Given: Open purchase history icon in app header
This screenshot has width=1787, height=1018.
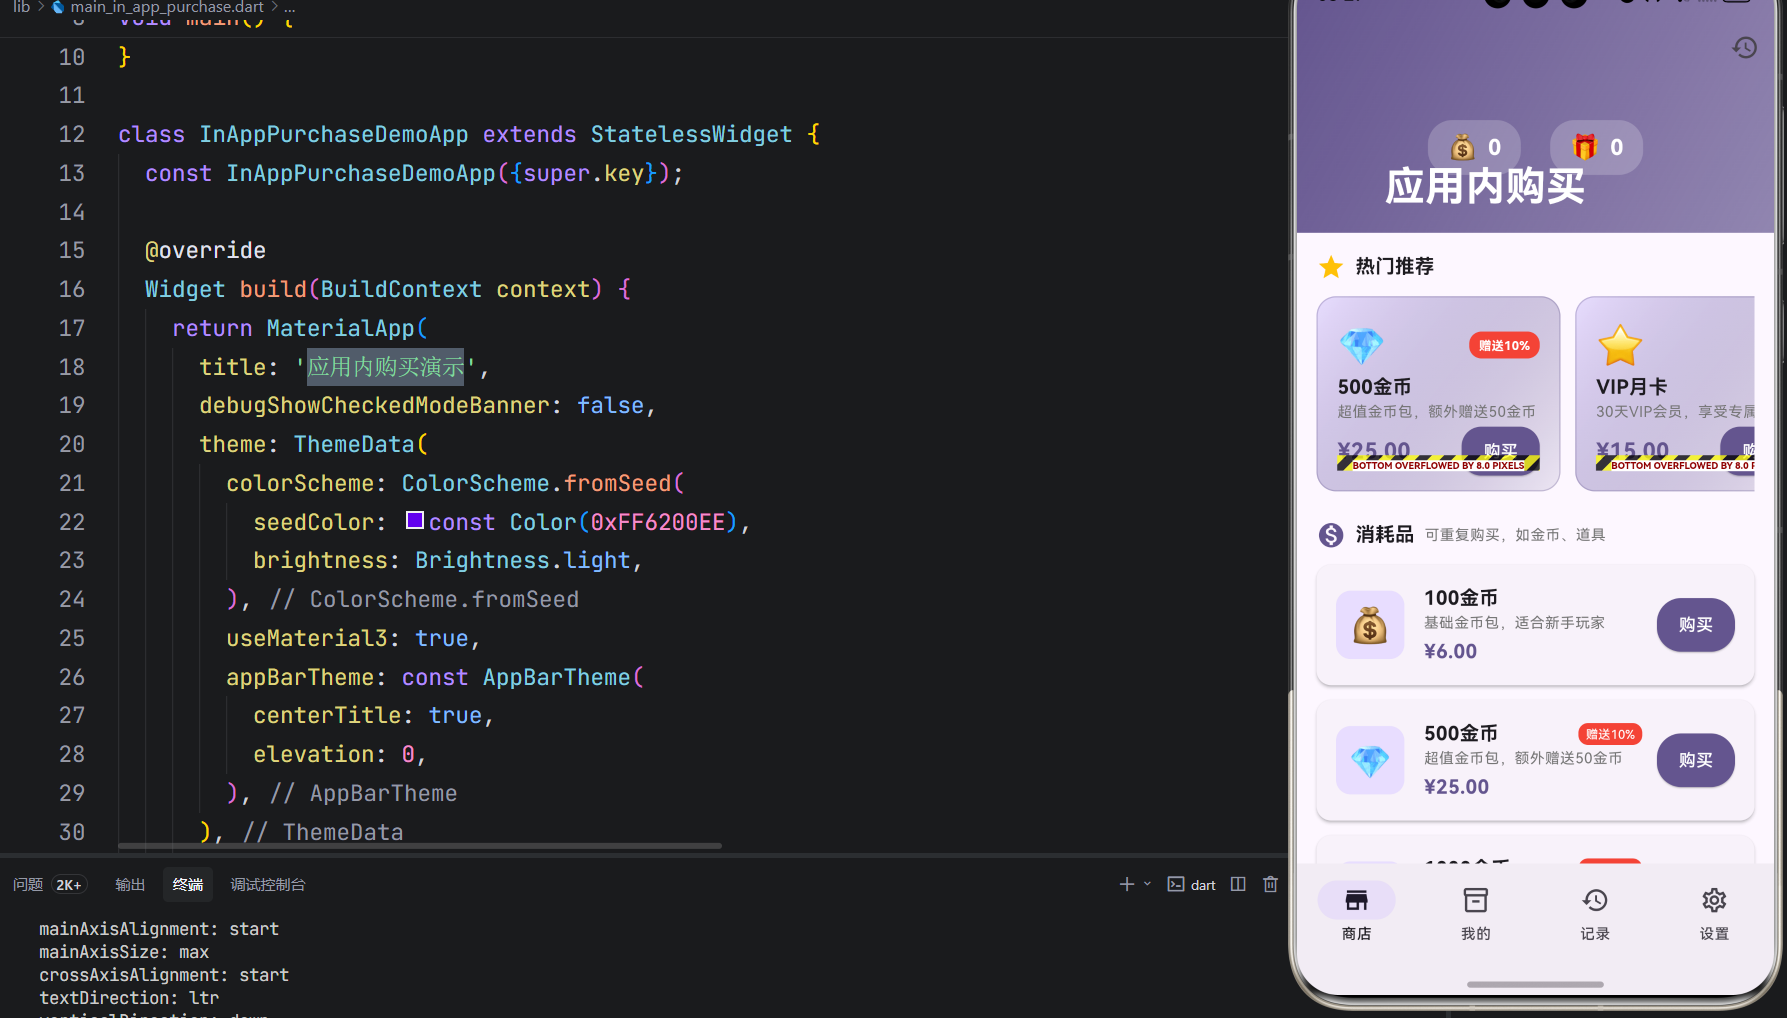Looking at the screenshot, I should point(1744,48).
